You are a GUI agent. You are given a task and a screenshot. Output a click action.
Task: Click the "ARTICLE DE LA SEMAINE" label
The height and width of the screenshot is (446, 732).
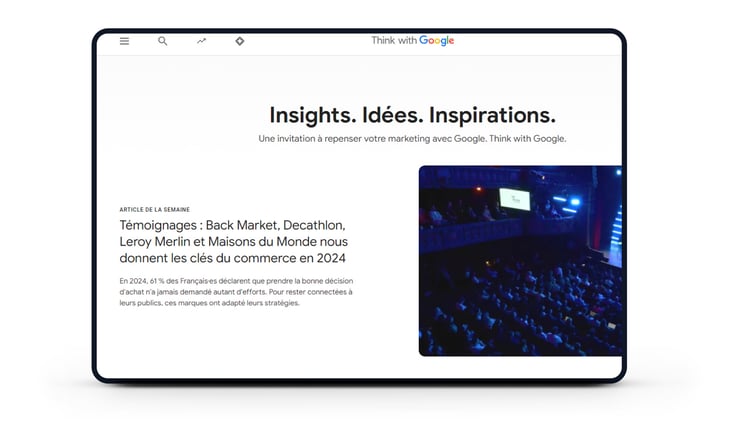click(x=155, y=210)
